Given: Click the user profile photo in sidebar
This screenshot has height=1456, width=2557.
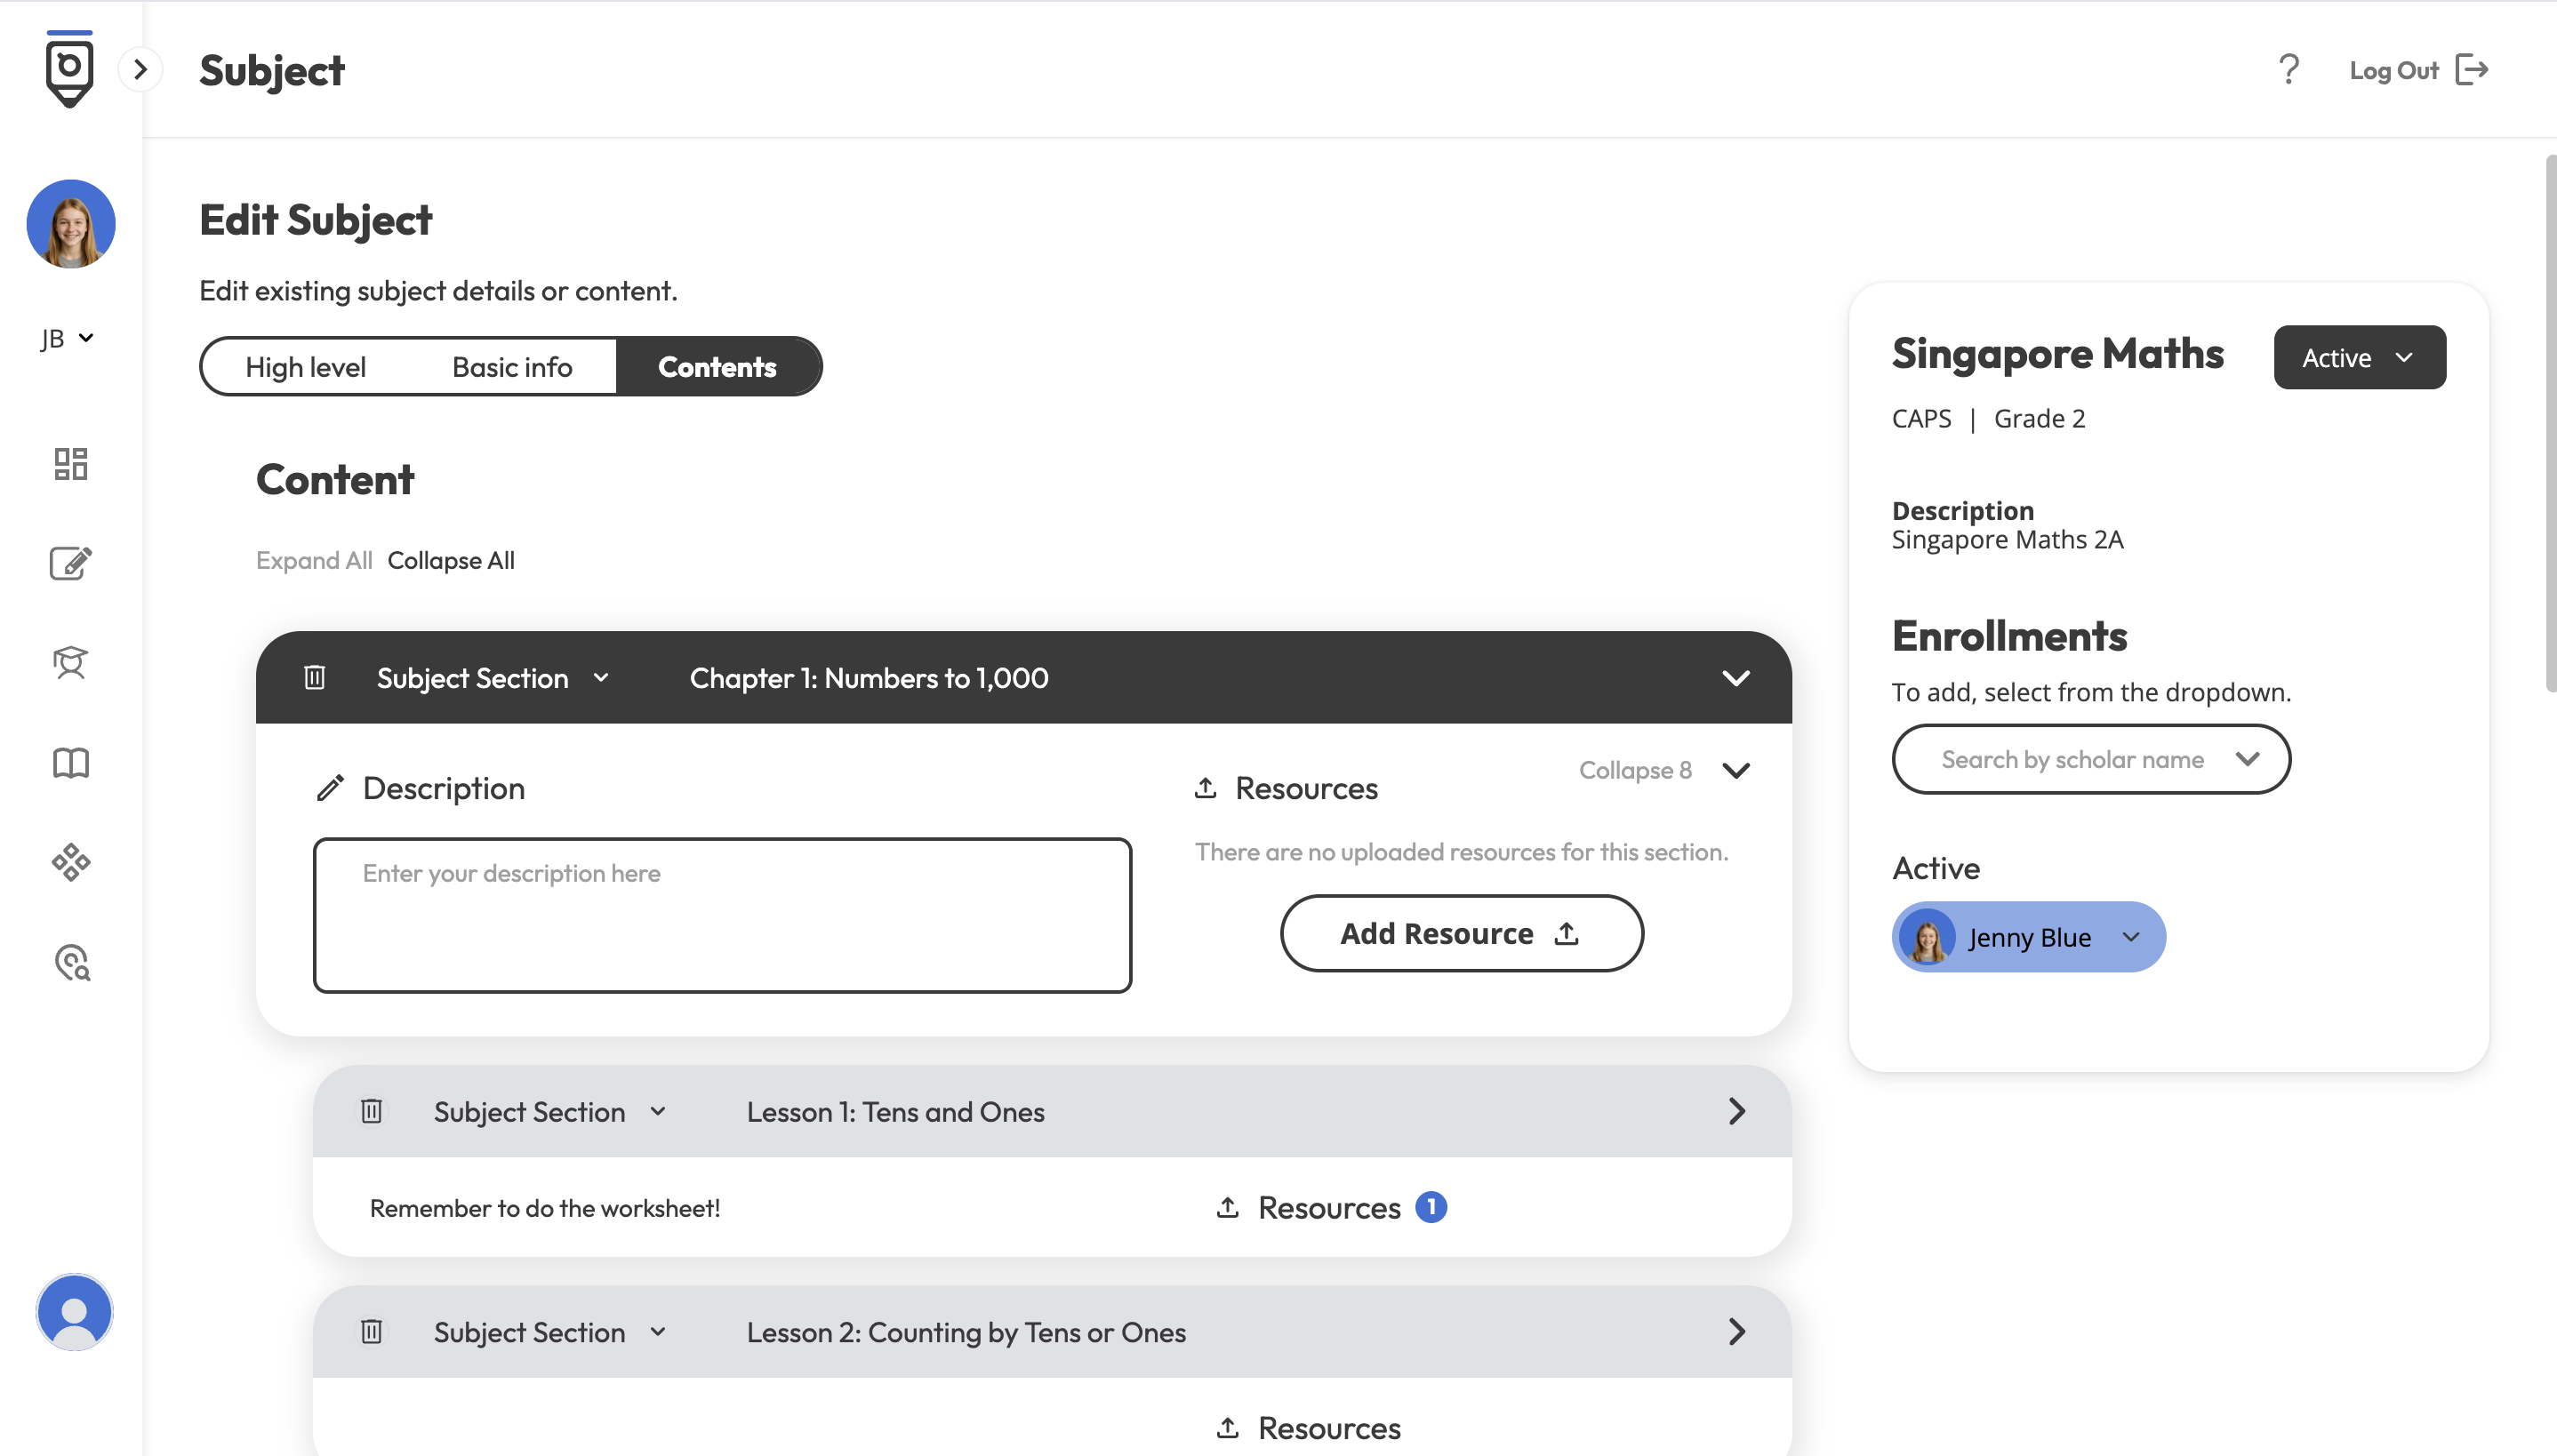Looking at the screenshot, I should [71, 223].
